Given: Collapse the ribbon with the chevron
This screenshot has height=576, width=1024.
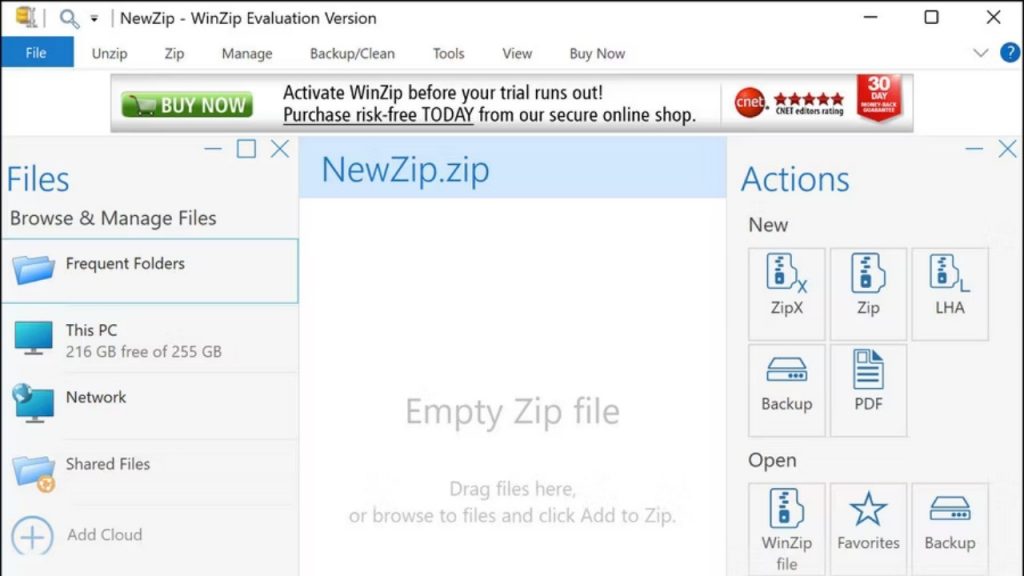Looking at the screenshot, I should [x=980, y=53].
